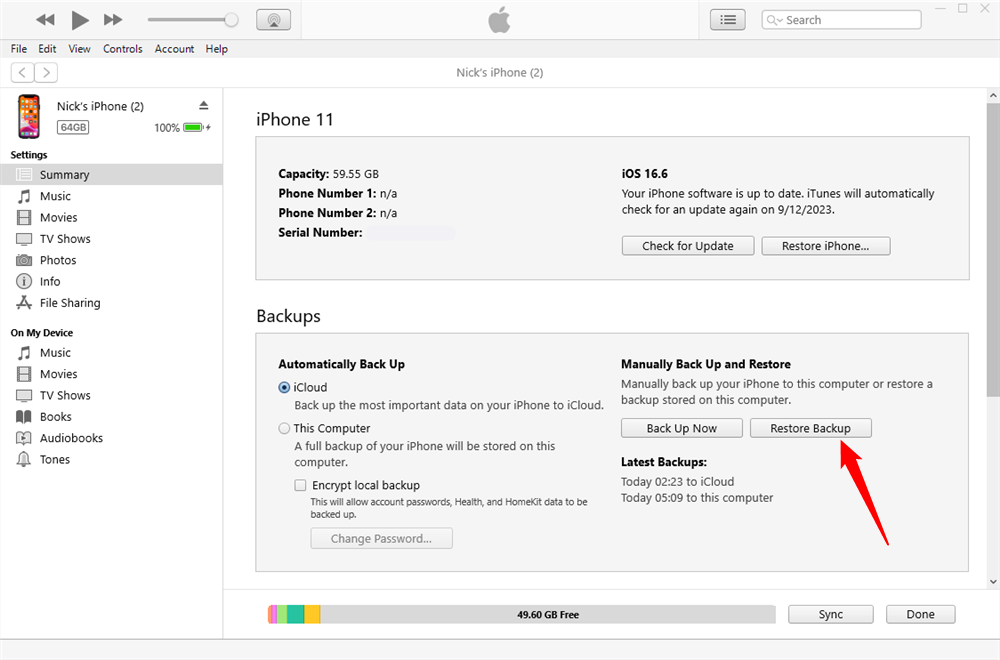Click in the Search field

[850, 20]
